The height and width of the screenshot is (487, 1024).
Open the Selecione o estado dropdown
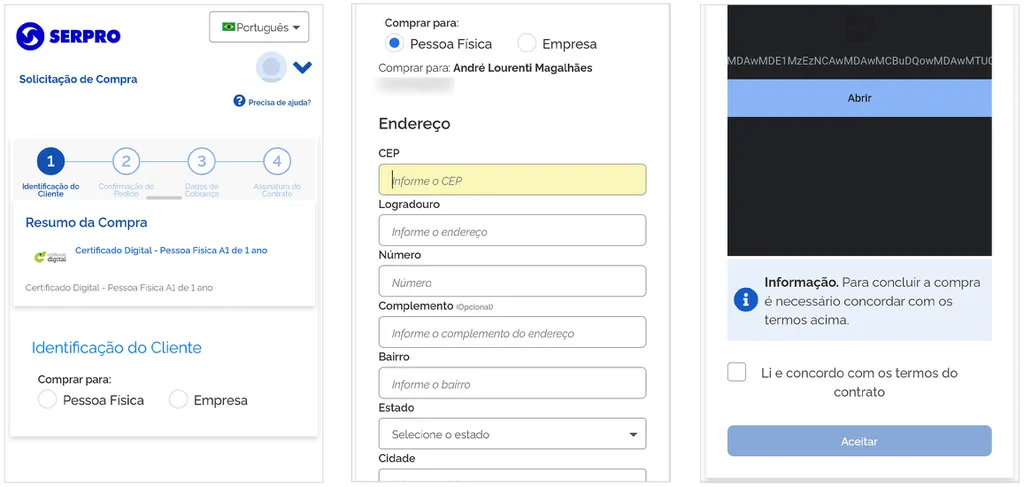pos(512,434)
